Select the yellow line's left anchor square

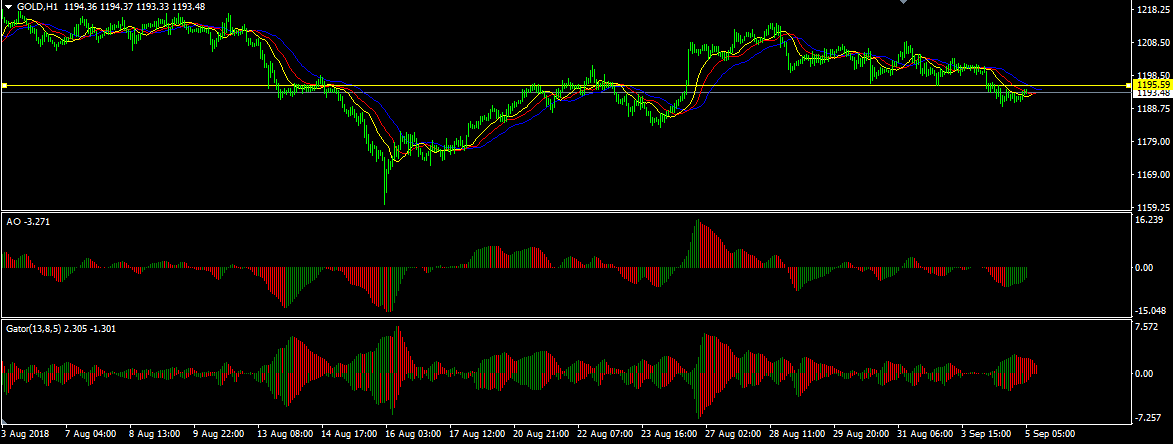4,86
